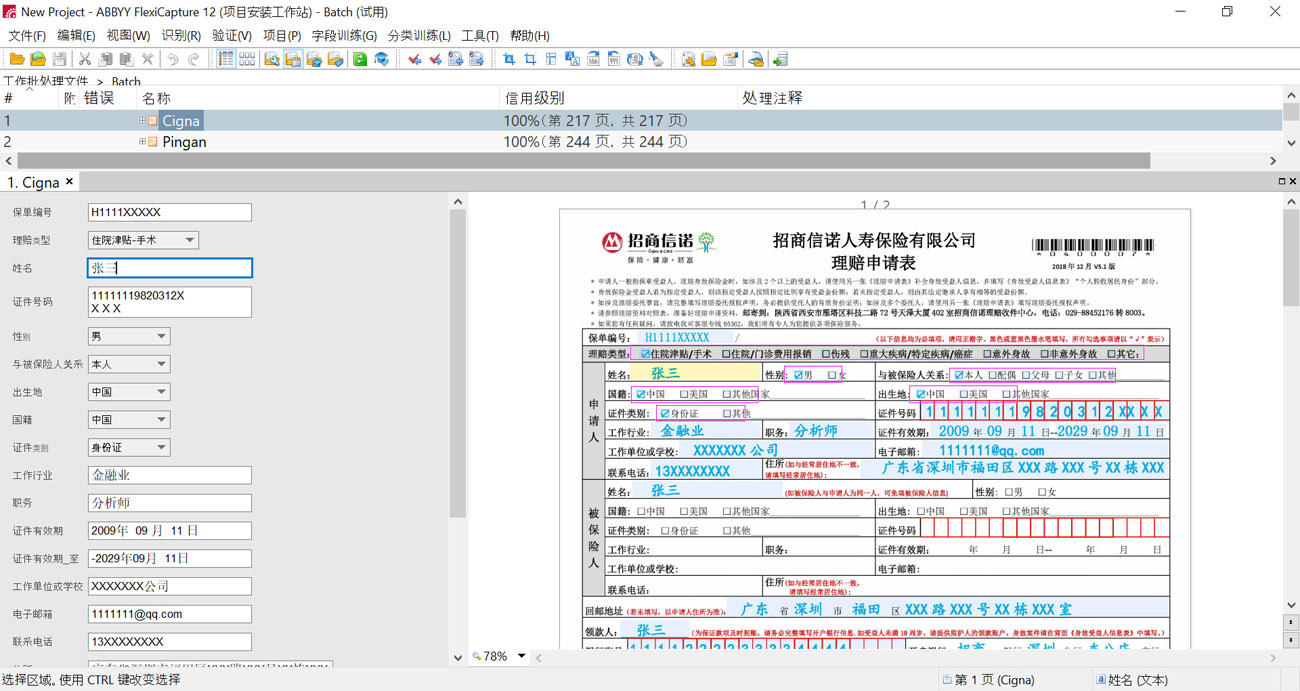1300x691 pixels.
Task: Click the batch list horizontal scrollbar
Action: click(x=583, y=160)
